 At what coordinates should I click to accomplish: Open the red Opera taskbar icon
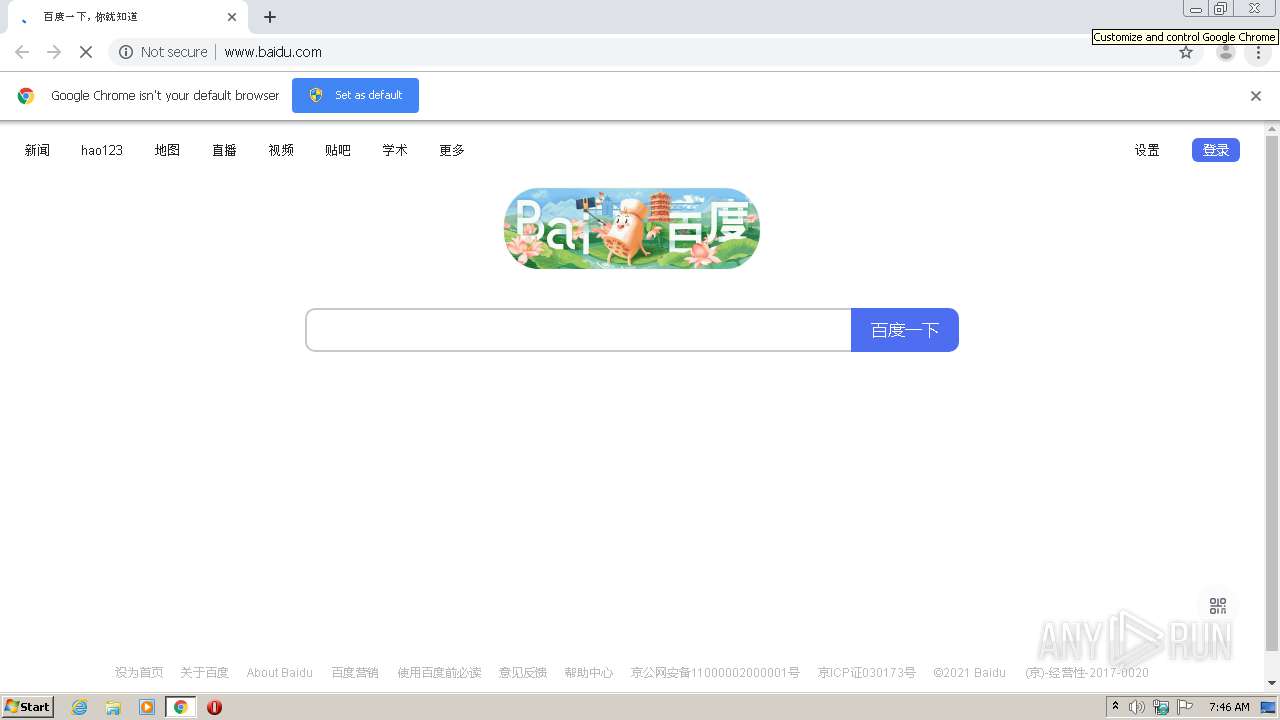[x=214, y=707]
